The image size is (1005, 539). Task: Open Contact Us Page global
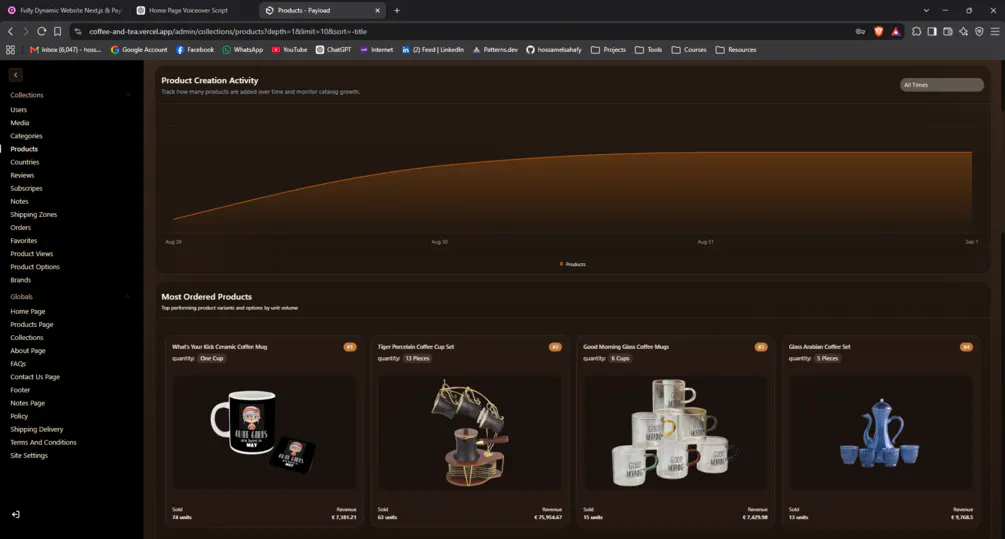pos(35,377)
